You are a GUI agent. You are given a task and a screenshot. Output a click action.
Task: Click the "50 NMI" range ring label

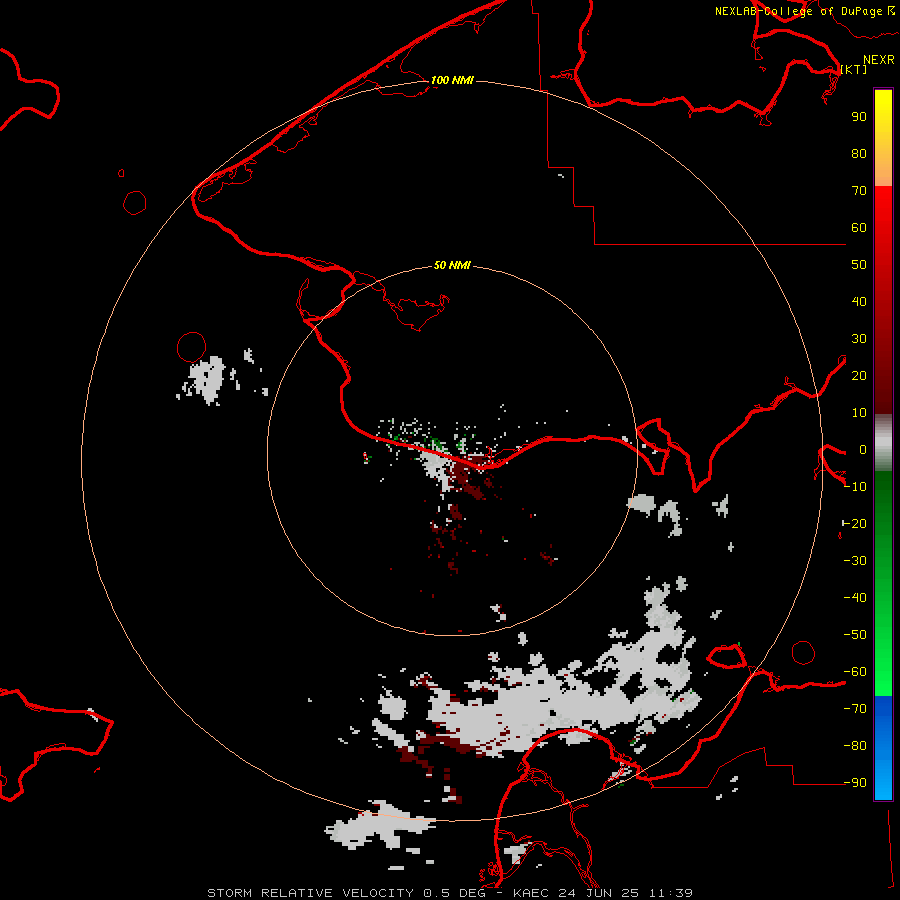click(x=452, y=265)
